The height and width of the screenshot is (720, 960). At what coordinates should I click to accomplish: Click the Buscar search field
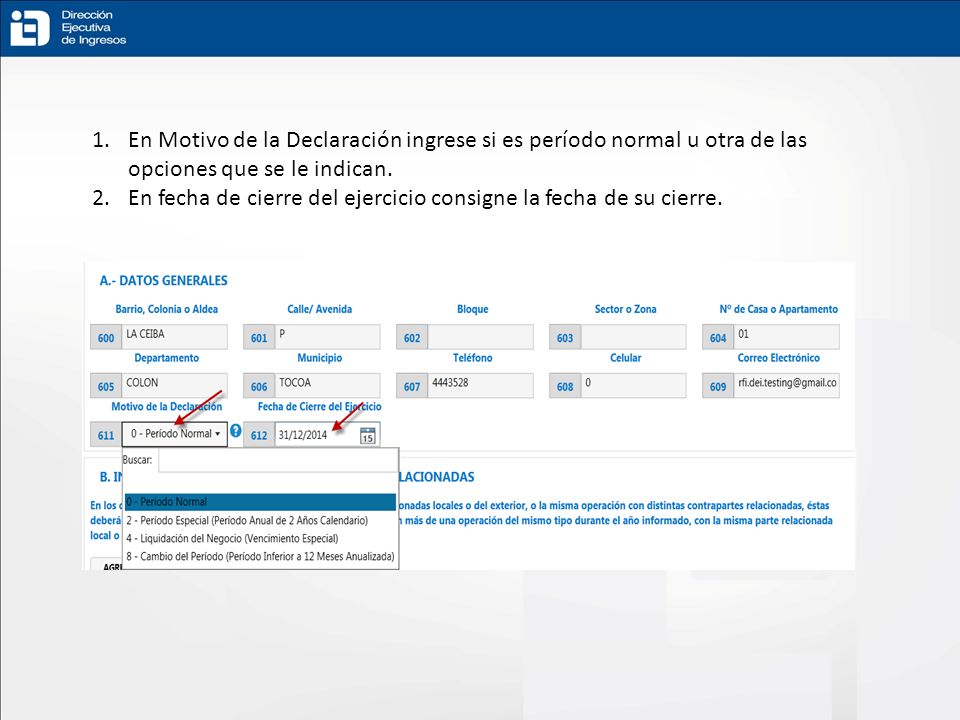(x=278, y=460)
